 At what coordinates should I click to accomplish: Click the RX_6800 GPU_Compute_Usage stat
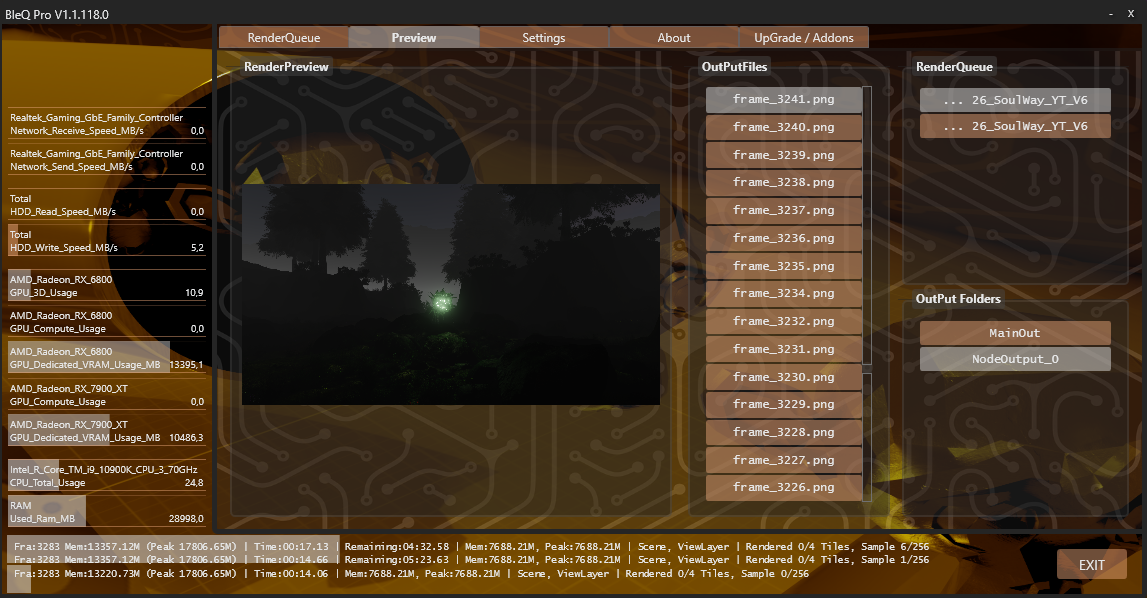click(x=107, y=322)
